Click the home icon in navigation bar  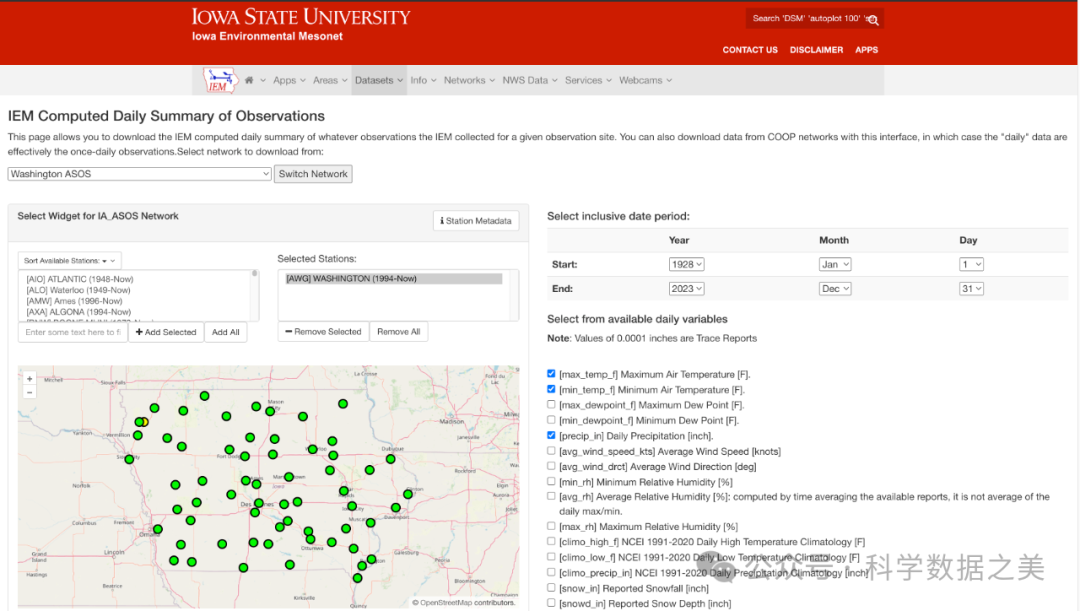pos(249,80)
